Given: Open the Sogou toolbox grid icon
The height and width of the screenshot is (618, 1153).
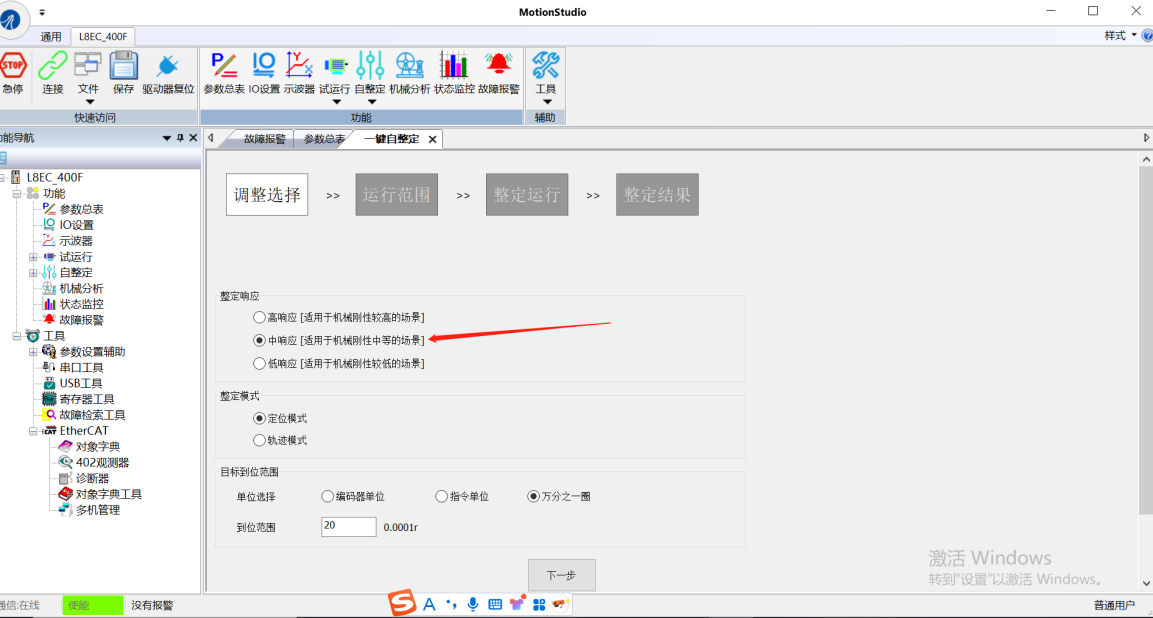Looking at the screenshot, I should (539, 605).
